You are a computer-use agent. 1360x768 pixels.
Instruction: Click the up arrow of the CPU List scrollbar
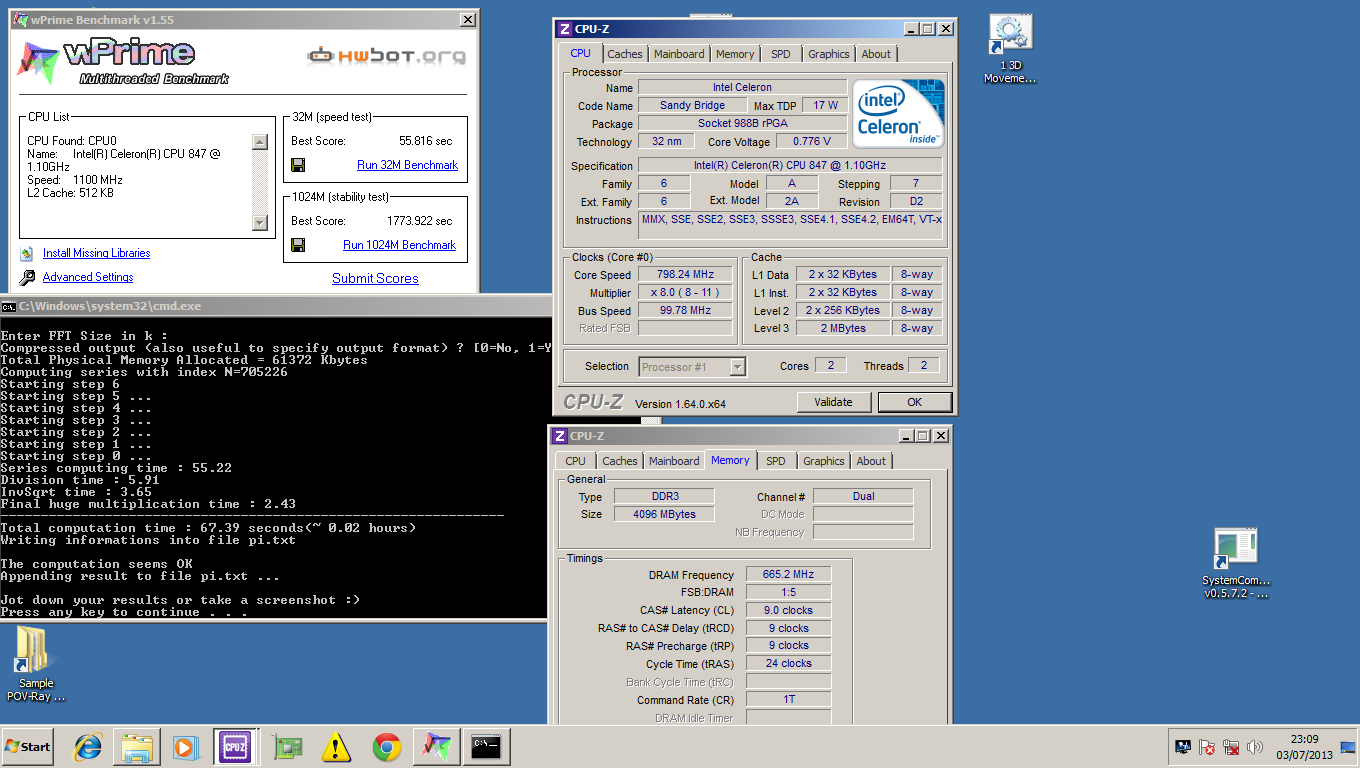pos(259,142)
